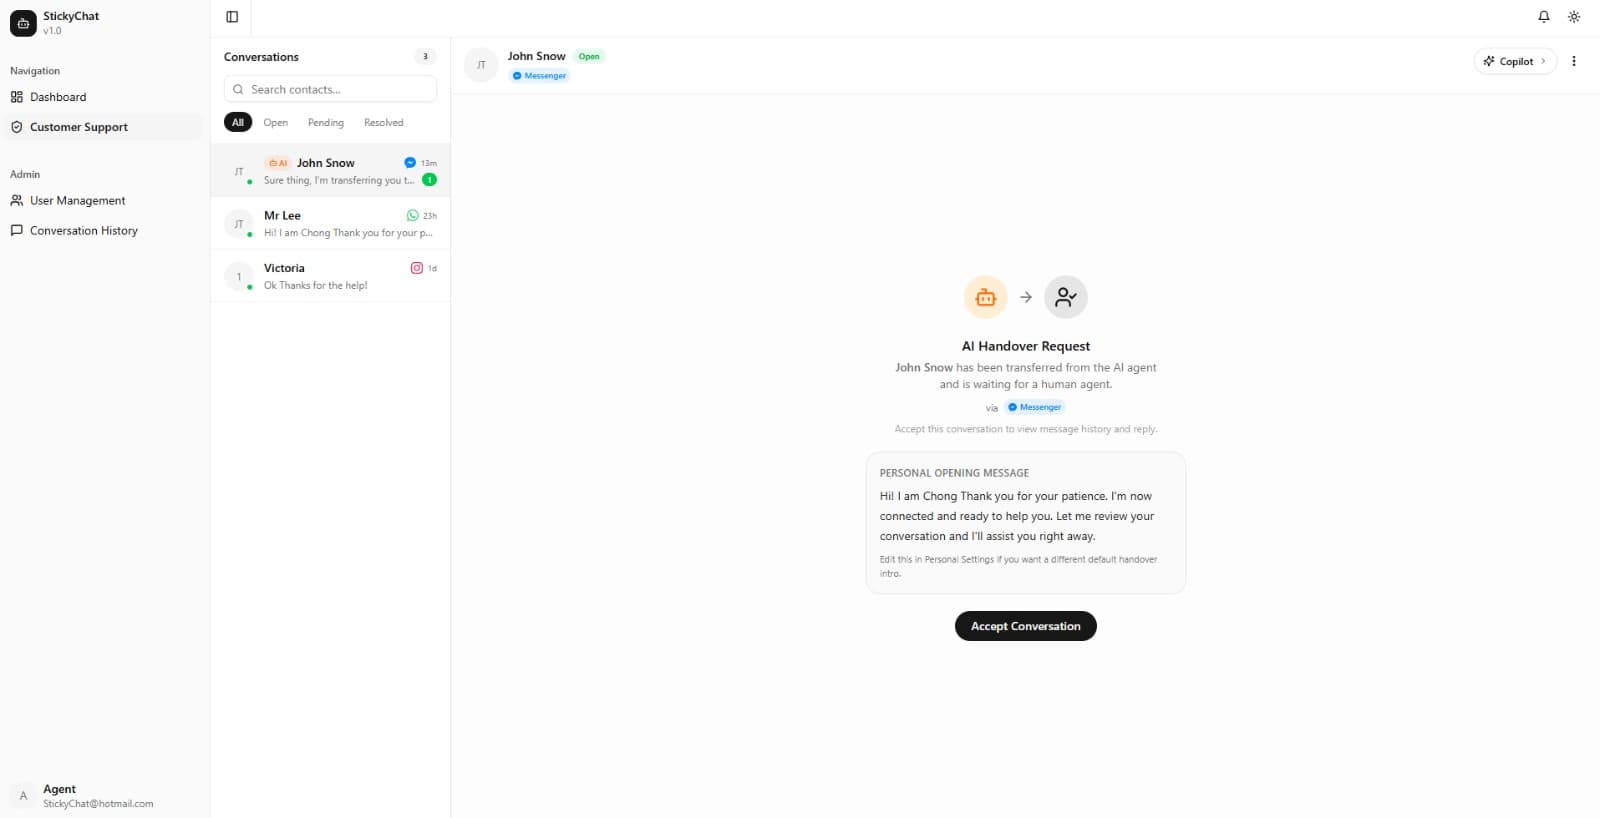Click the Customer Support shield icon

click(17, 127)
